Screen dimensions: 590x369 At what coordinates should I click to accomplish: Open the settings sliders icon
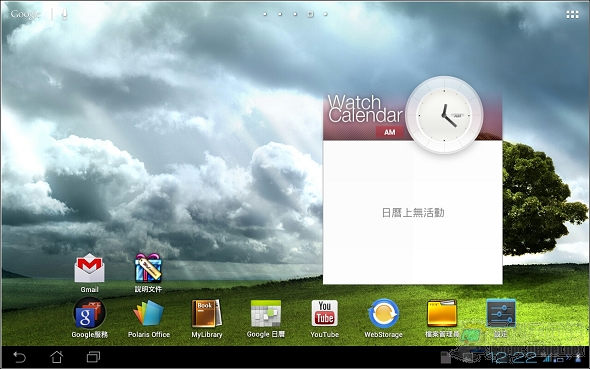[501, 313]
